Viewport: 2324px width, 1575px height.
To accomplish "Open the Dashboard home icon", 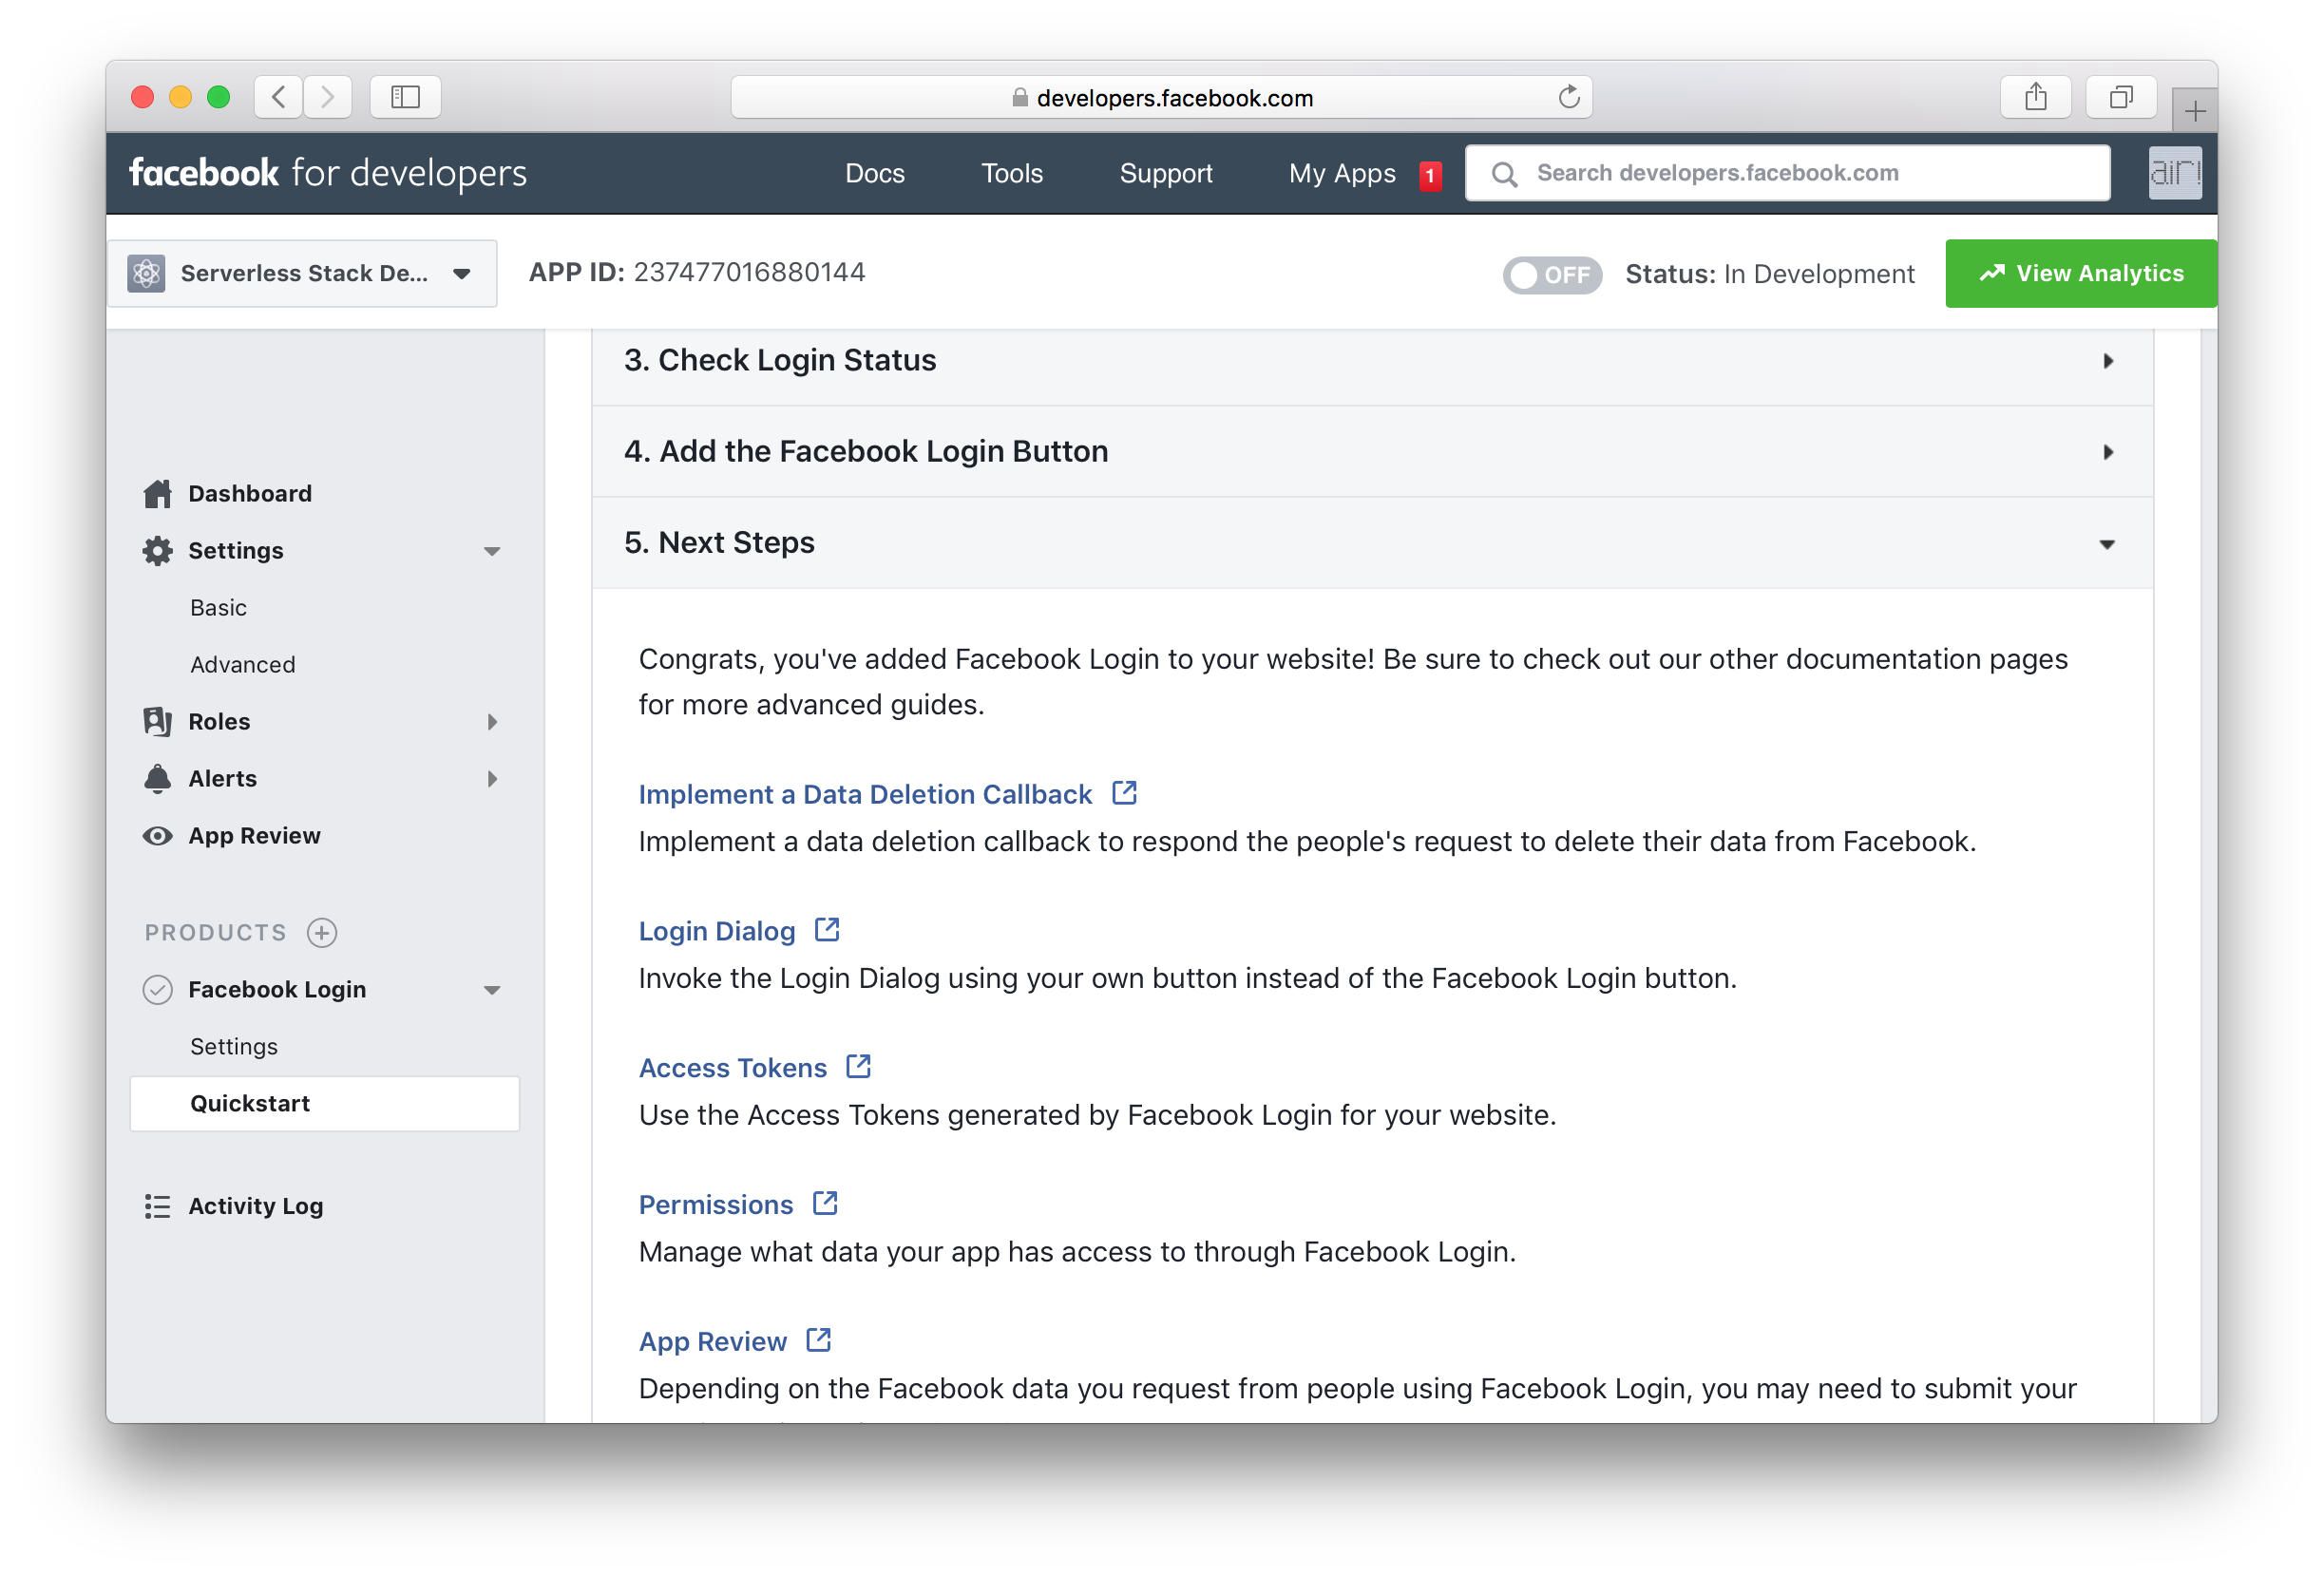I will [157, 492].
